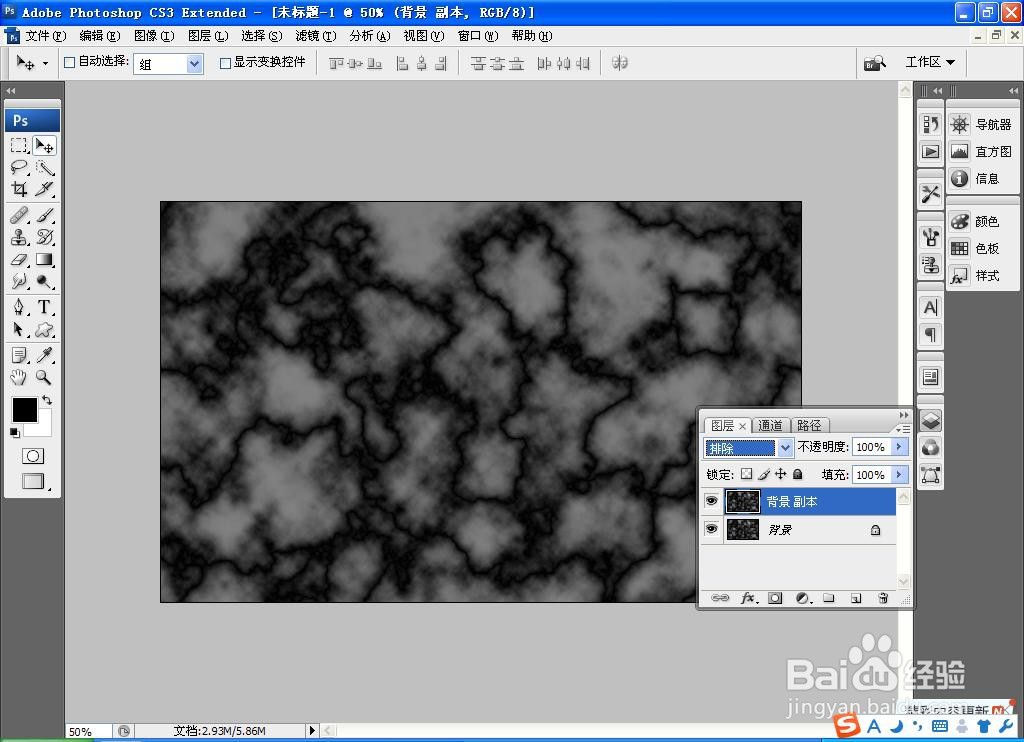The width and height of the screenshot is (1024, 742).
Task: Enable the 显示变换控件 checkbox
Action: 225,63
